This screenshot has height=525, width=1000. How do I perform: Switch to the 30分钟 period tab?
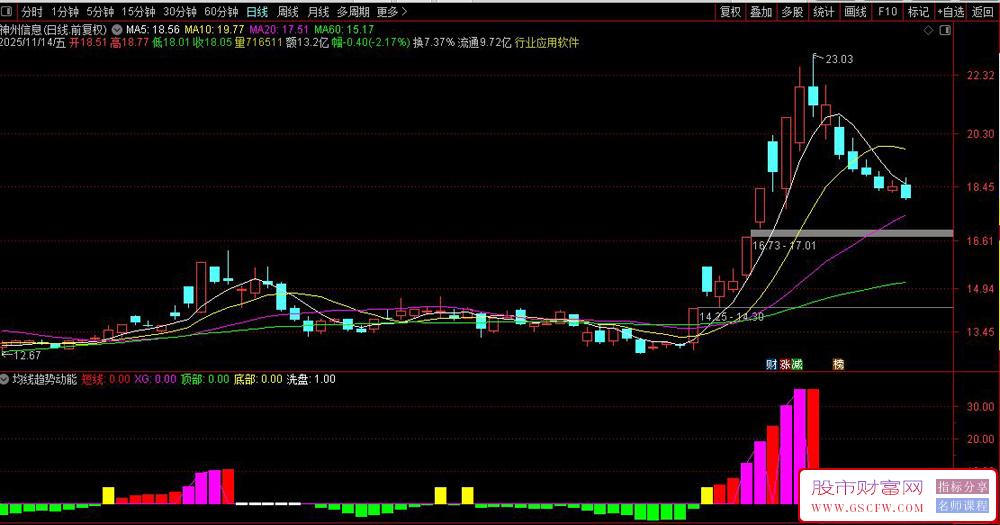(x=180, y=11)
